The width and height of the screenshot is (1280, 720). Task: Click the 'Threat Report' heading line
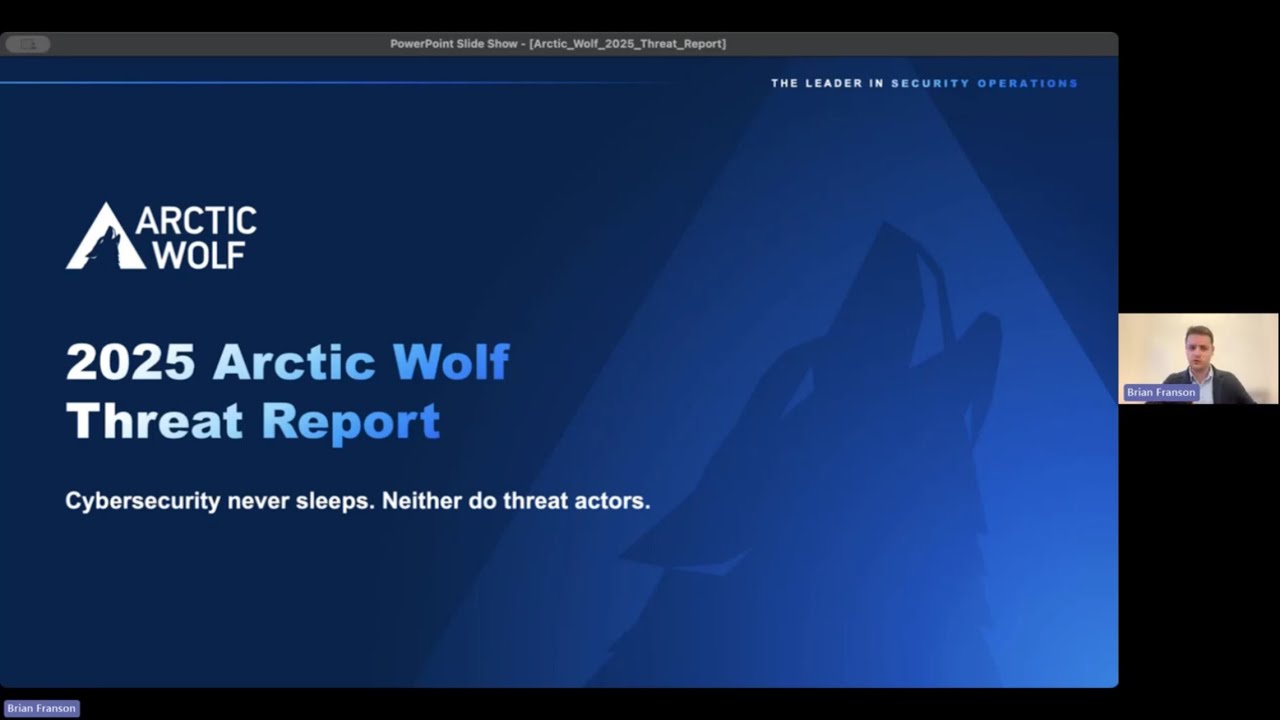253,421
